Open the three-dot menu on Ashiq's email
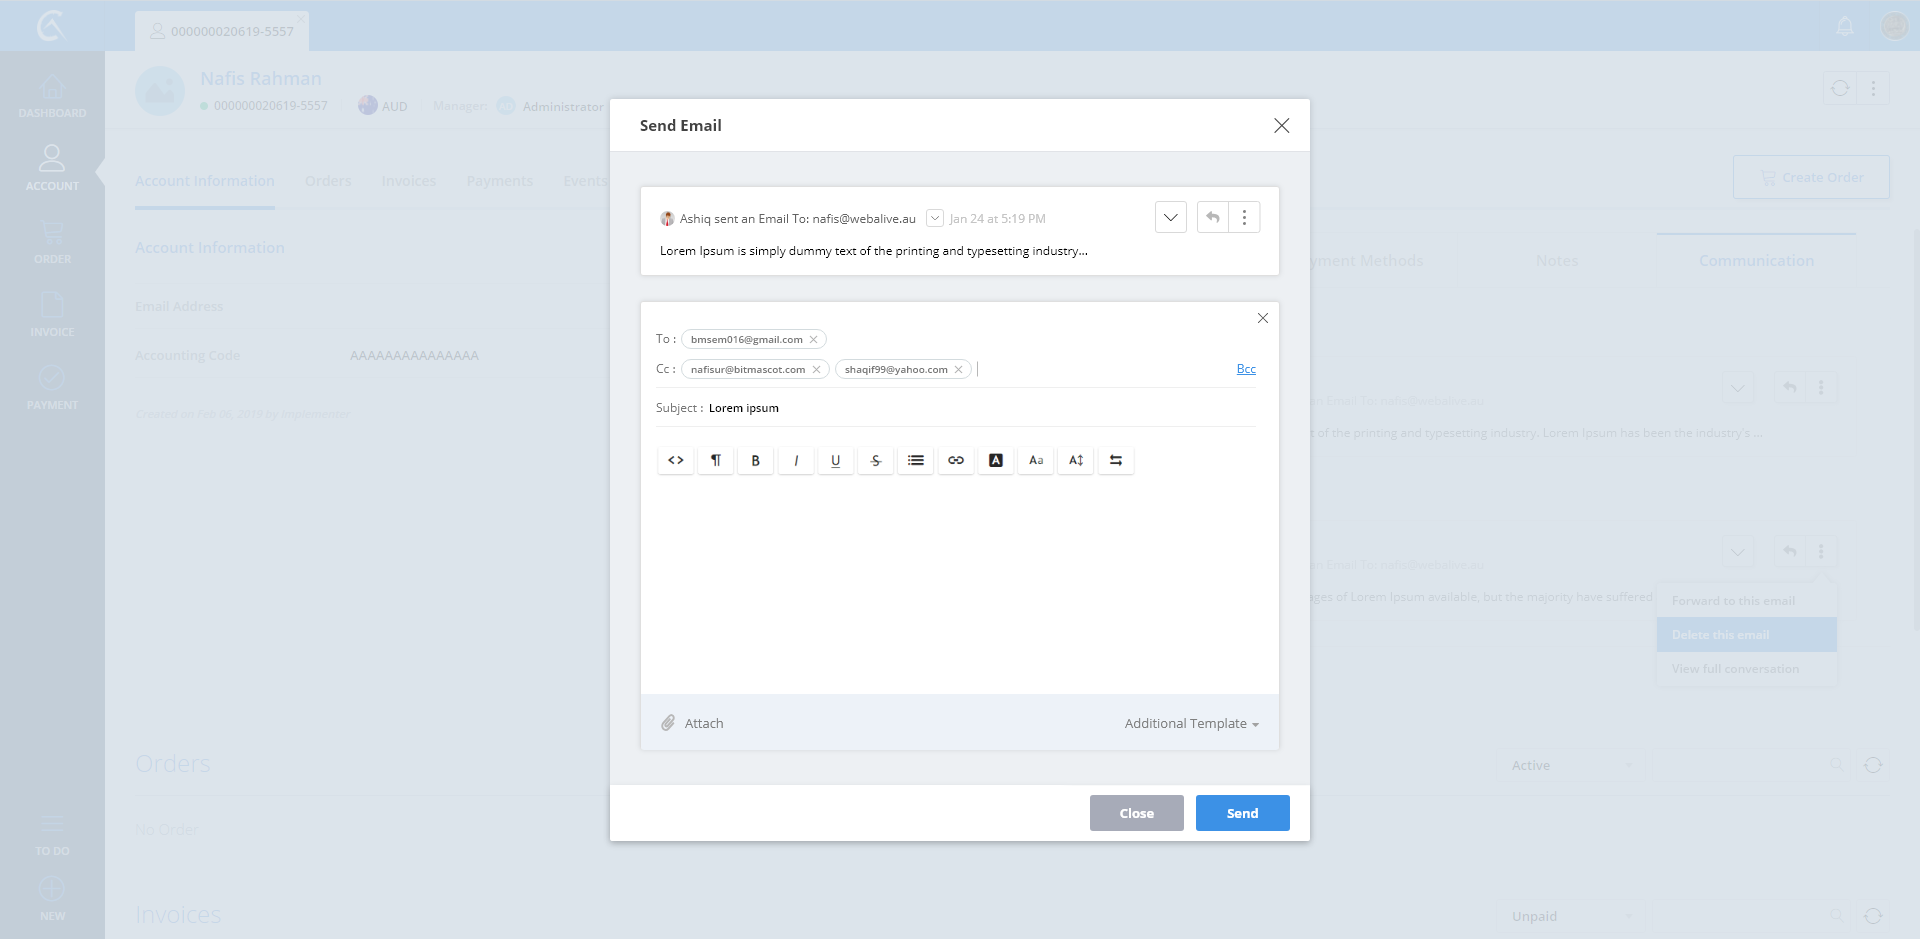This screenshot has width=1920, height=939. pyautogui.click(x=1244, y=217)
